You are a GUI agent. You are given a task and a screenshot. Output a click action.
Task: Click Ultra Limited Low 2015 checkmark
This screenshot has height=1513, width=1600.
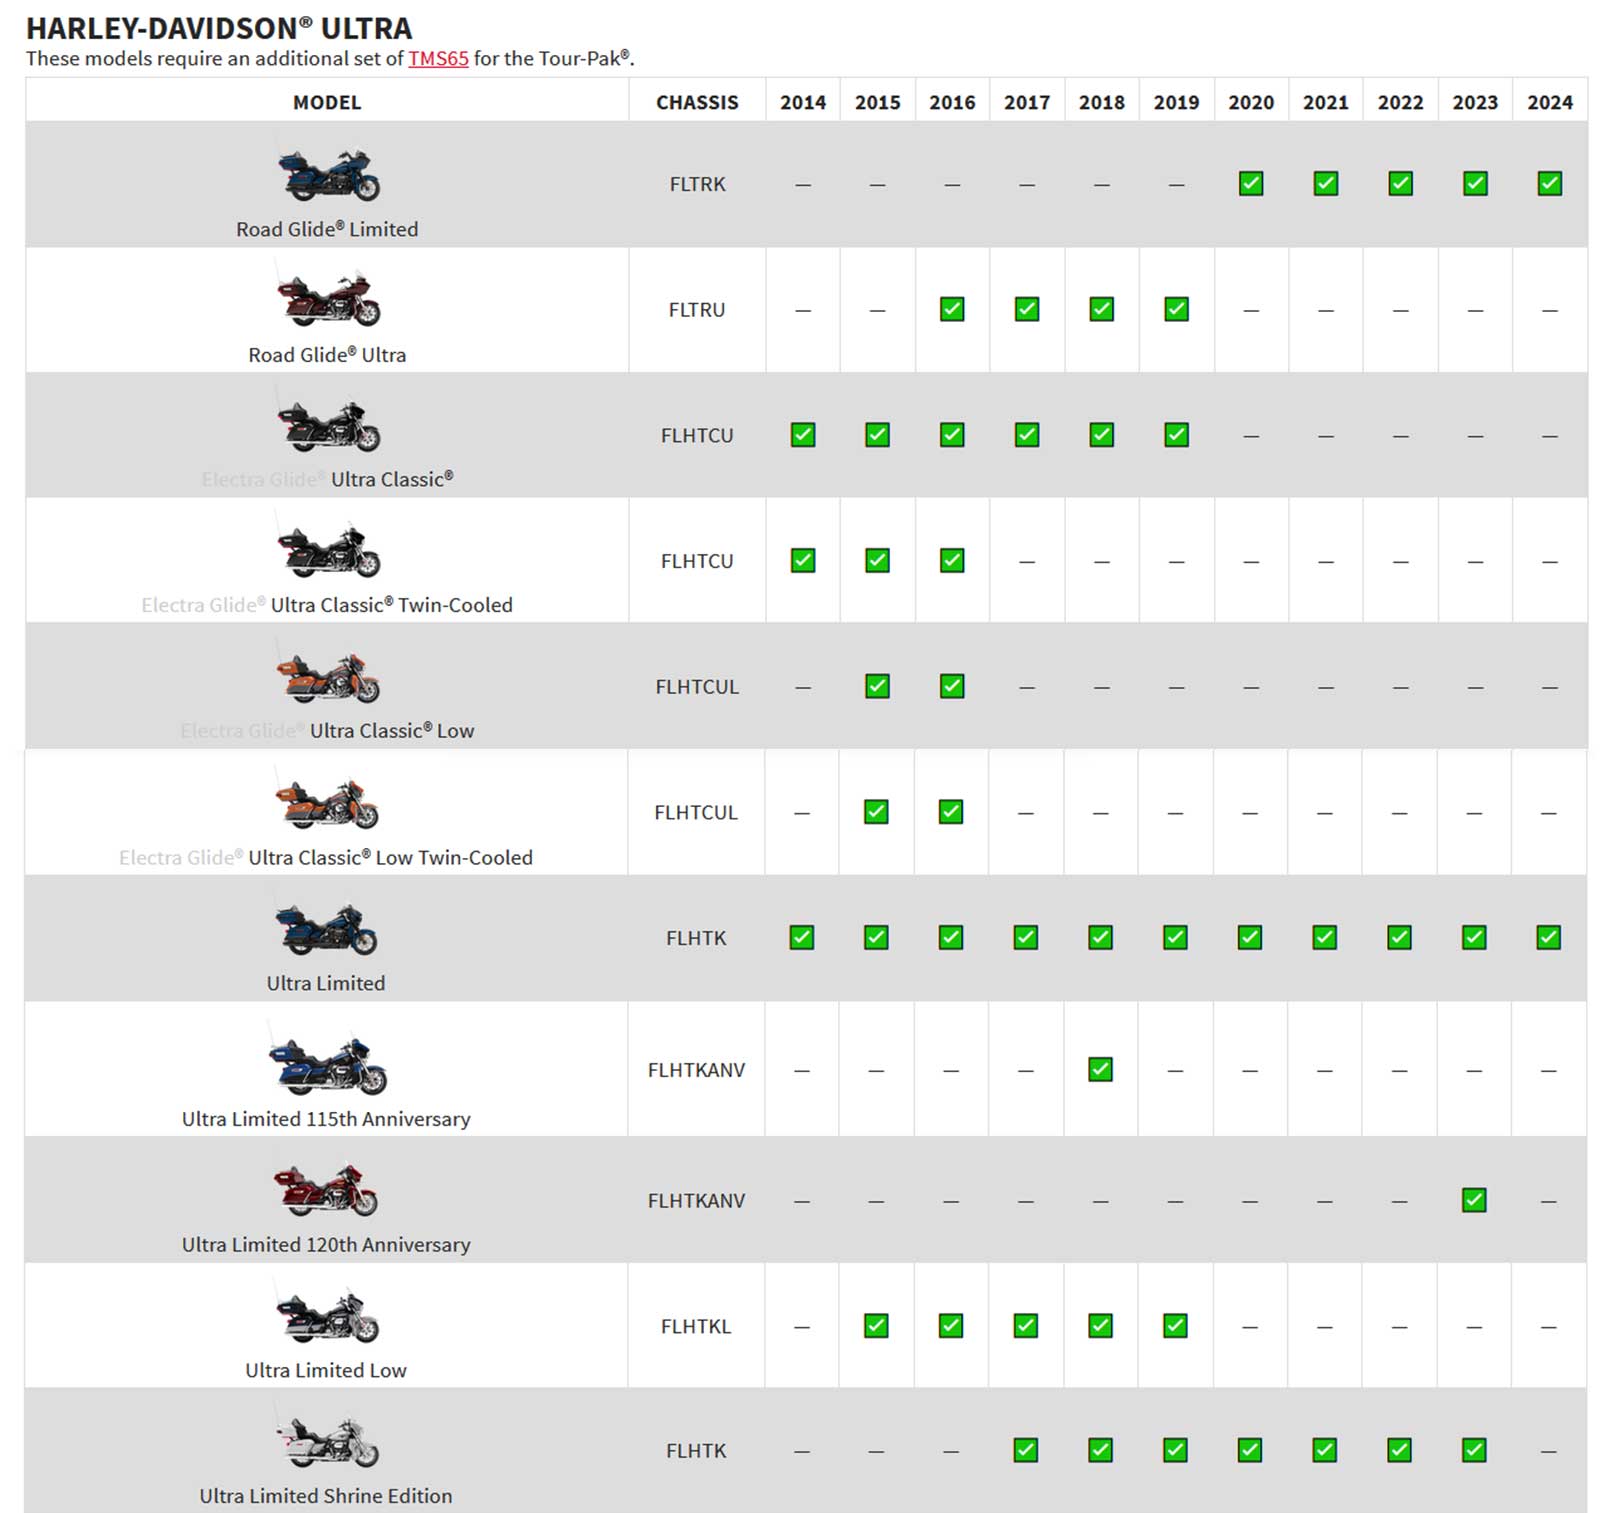(876, 1326)
